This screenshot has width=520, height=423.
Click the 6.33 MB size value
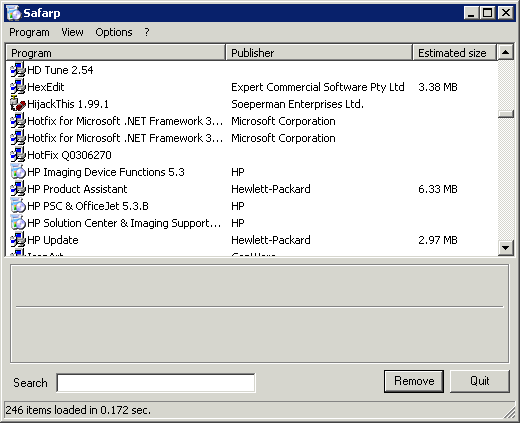(438, 189)
